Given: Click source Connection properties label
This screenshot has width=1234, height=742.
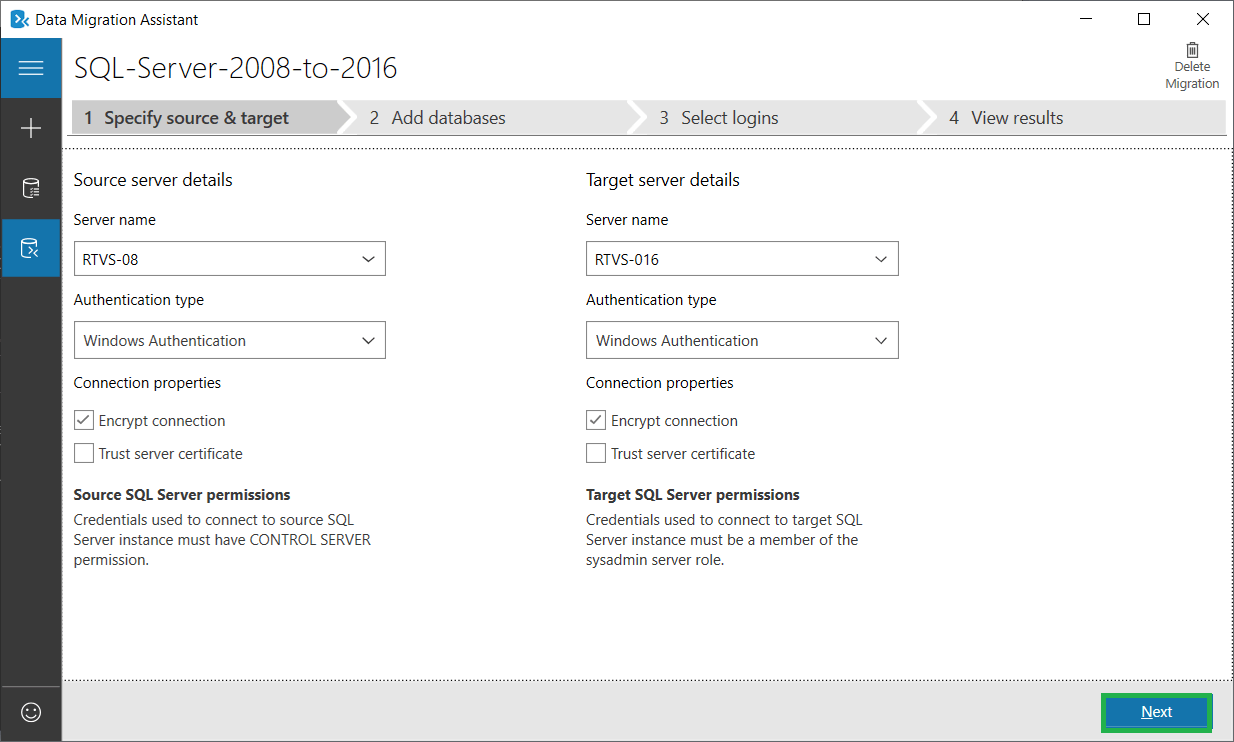Looking at the screenshot, I should (x=148, y=383).
